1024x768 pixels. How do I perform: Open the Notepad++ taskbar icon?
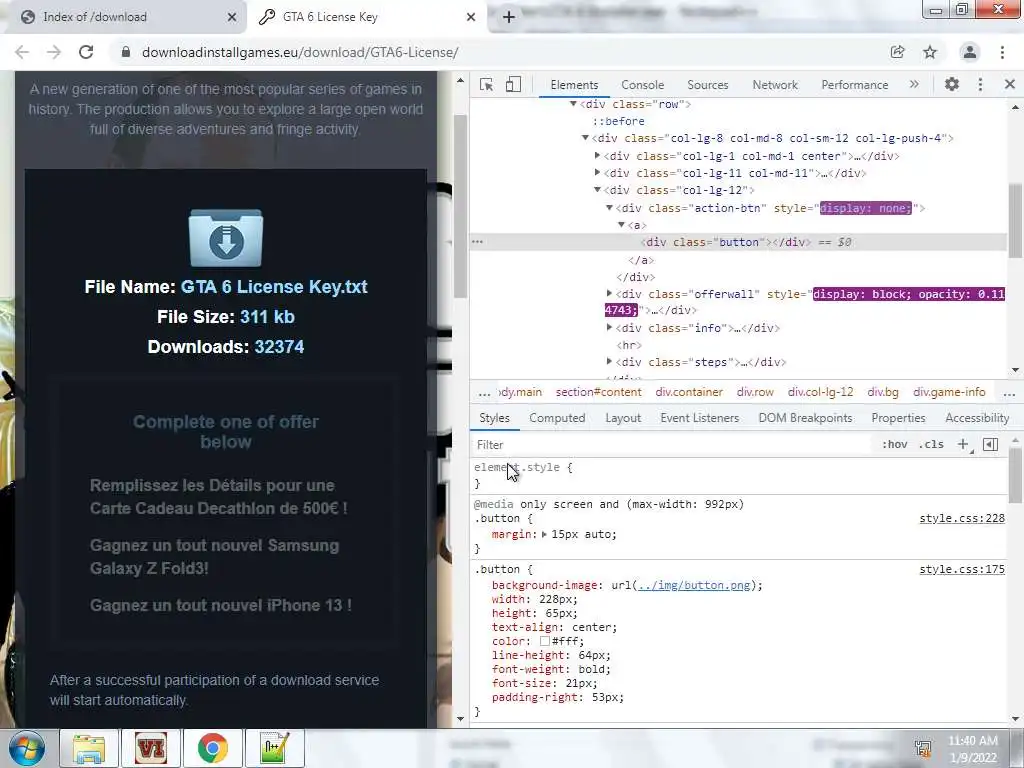(274, 748)
